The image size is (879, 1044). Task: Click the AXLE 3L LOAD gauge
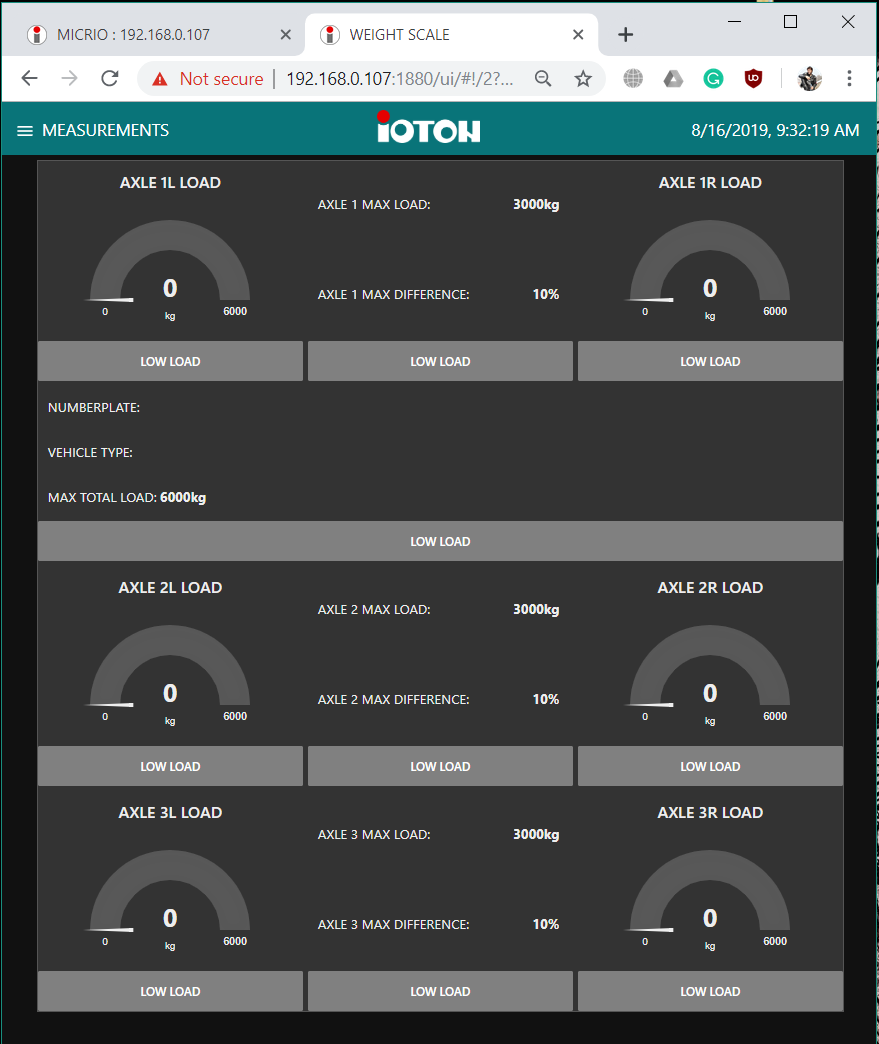coord(170,900)
